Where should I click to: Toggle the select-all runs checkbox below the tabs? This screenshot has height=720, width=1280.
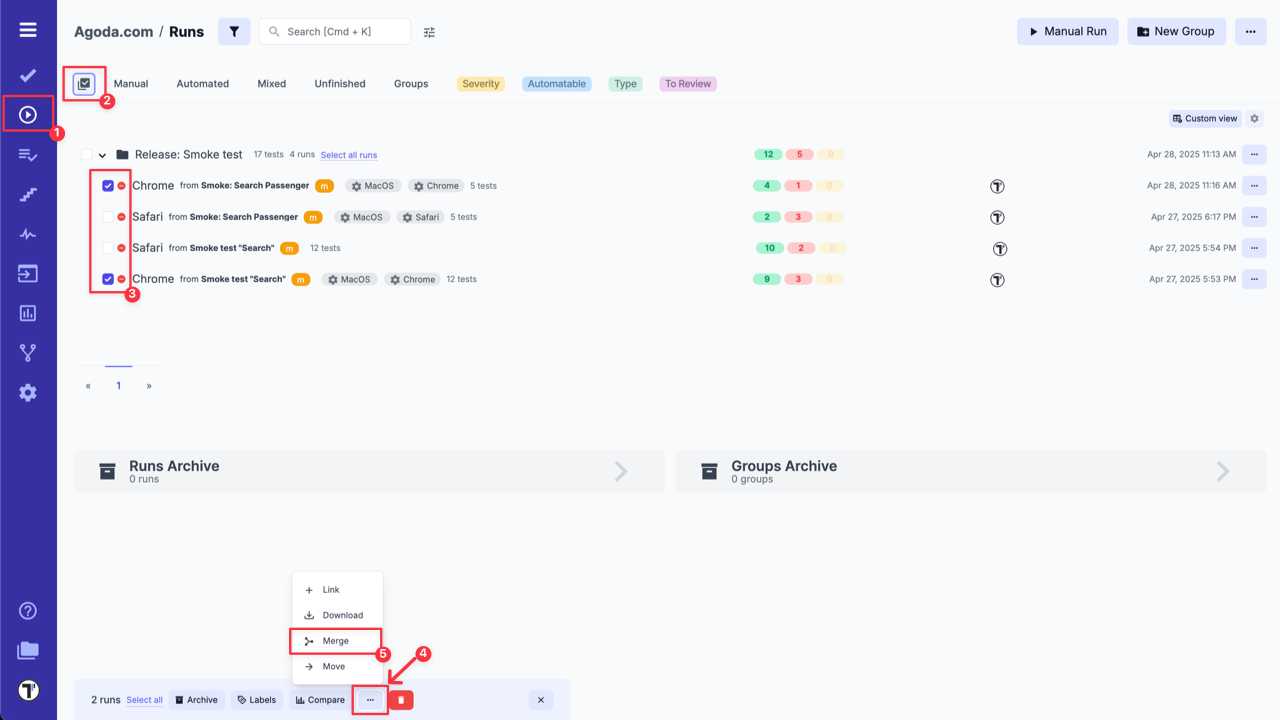click(x=84, y=83)
